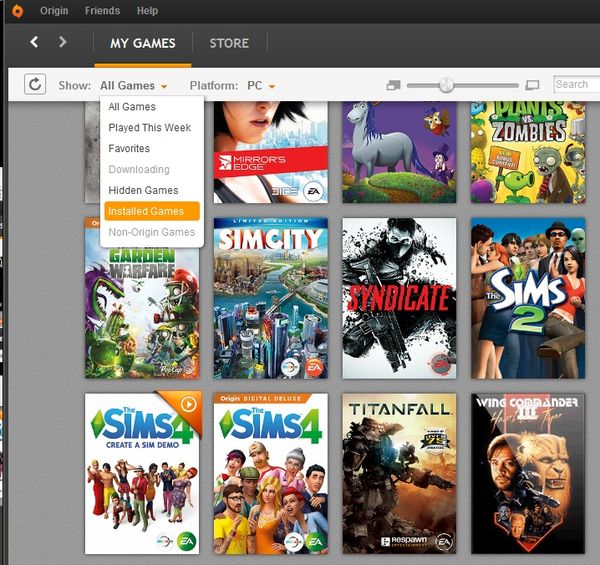
Task: Switch to the Store tab
Action: (229, 43)
